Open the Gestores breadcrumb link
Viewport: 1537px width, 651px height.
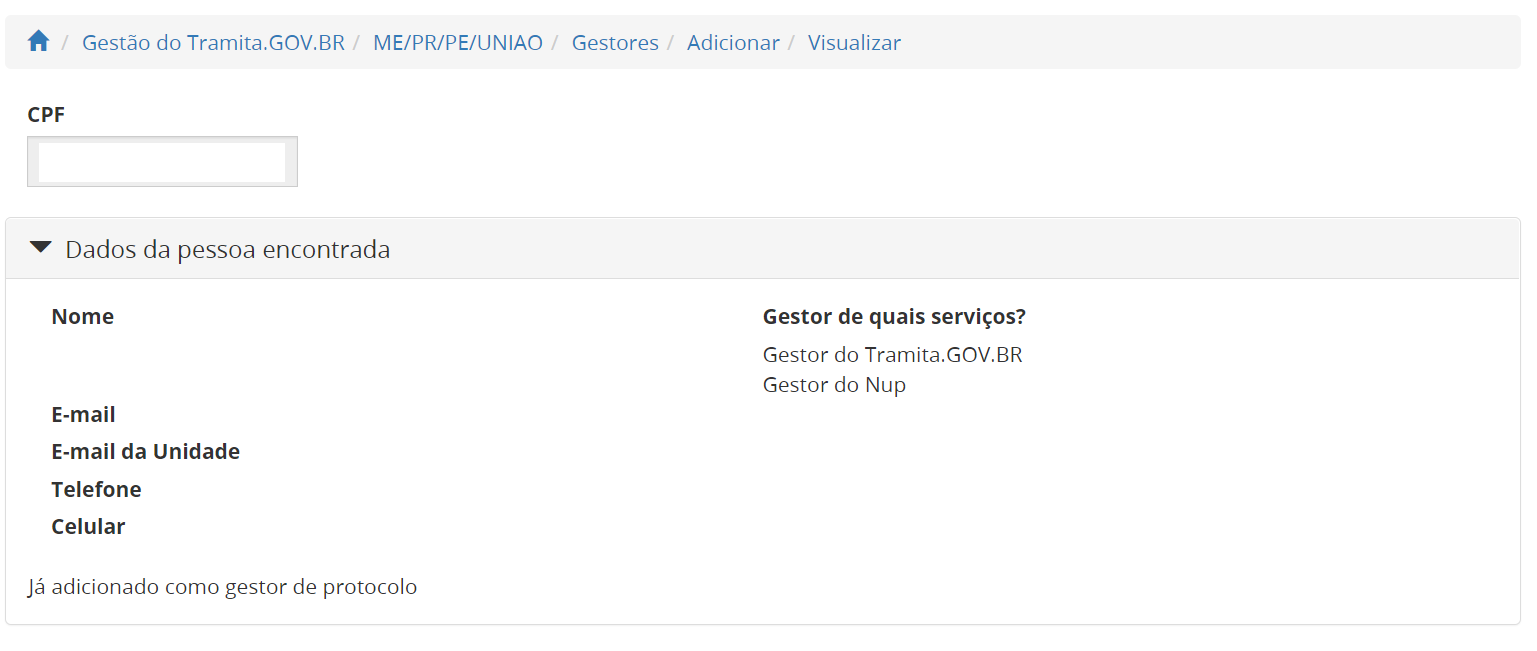pos(614,43)
